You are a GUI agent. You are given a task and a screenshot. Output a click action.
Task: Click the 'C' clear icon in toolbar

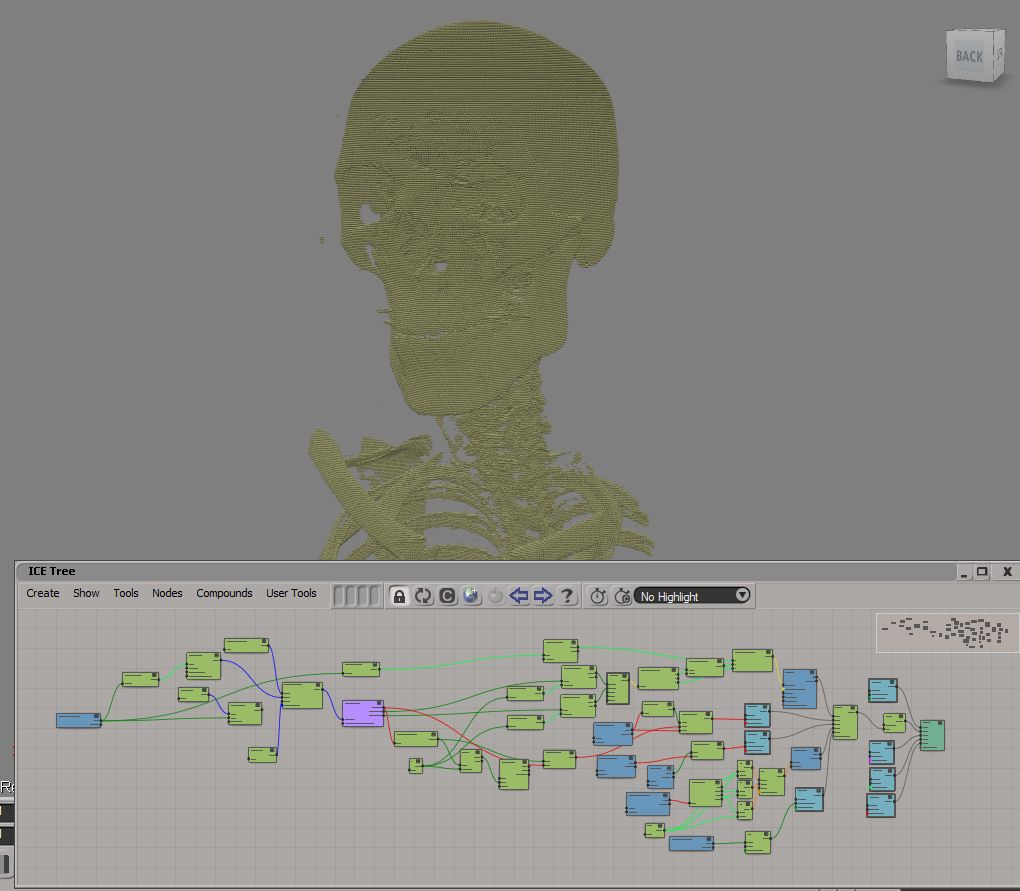(447, 596)
